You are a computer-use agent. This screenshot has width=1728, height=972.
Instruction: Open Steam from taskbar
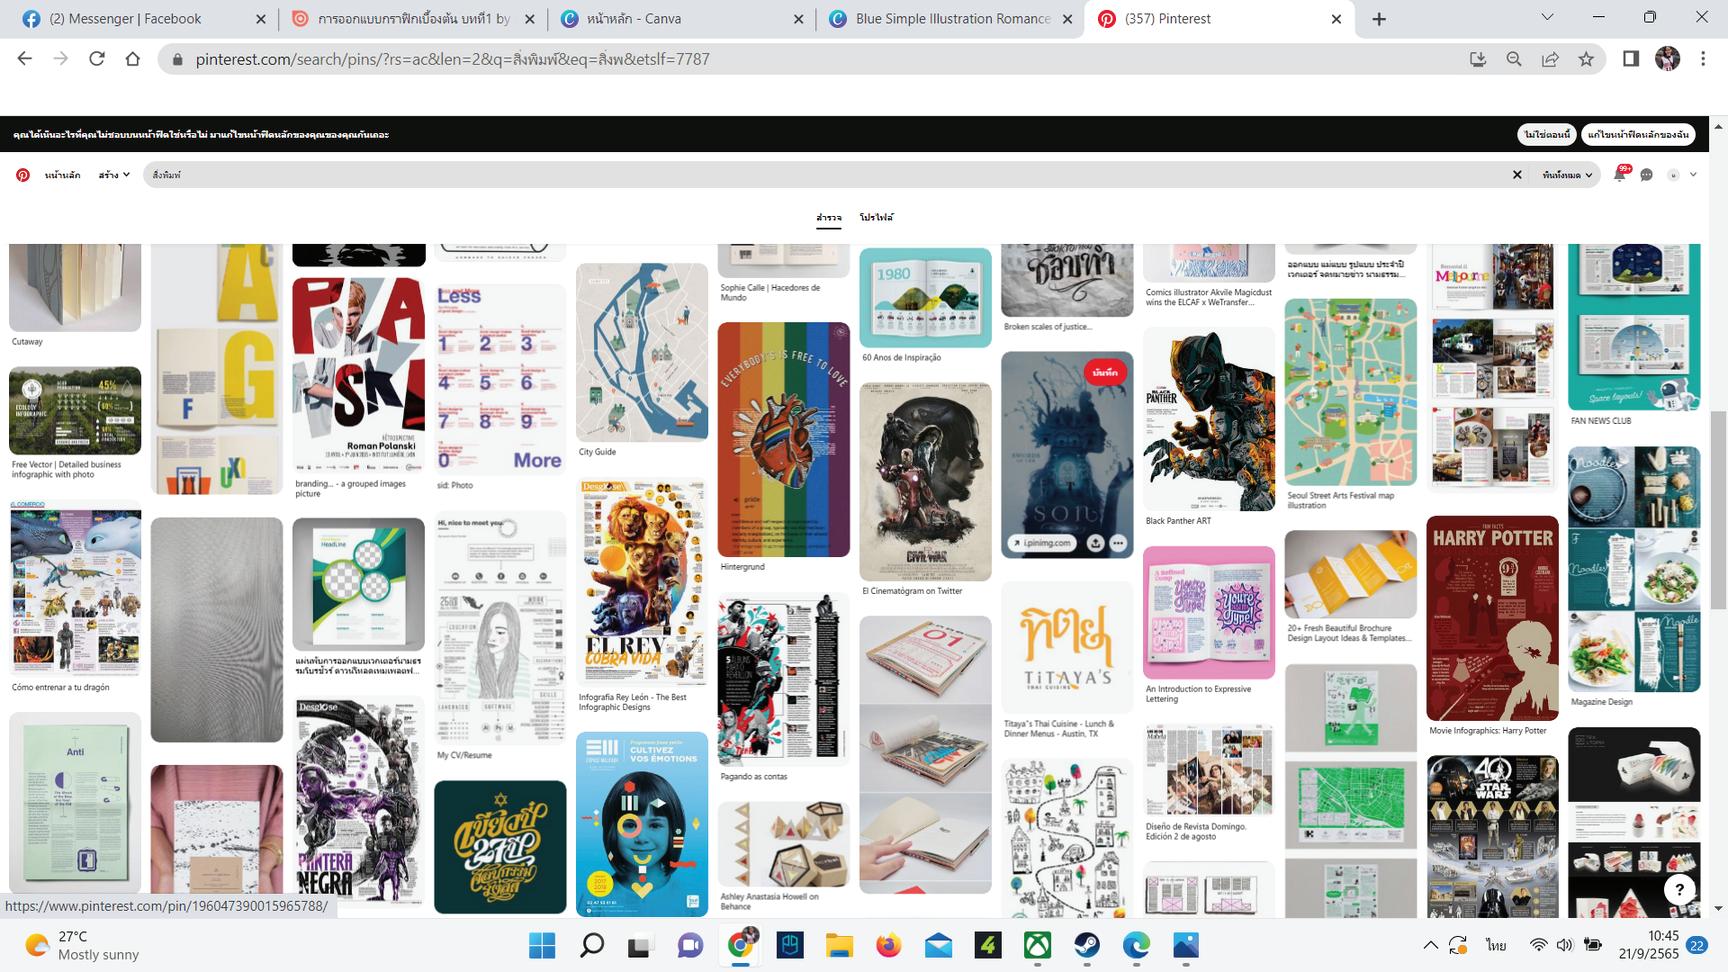[1087, 945]
